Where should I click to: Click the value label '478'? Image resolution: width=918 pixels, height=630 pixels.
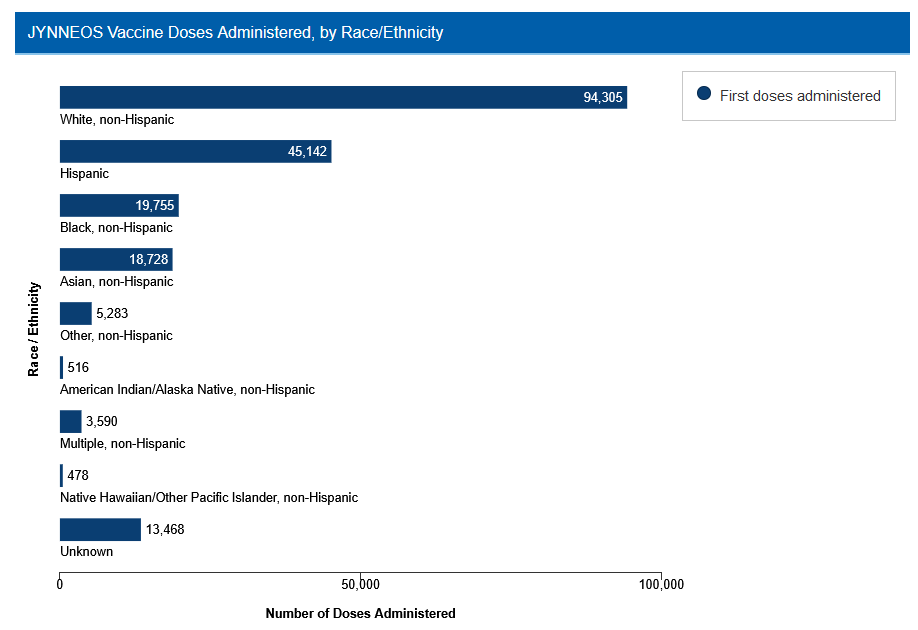(x=78, y=475)
